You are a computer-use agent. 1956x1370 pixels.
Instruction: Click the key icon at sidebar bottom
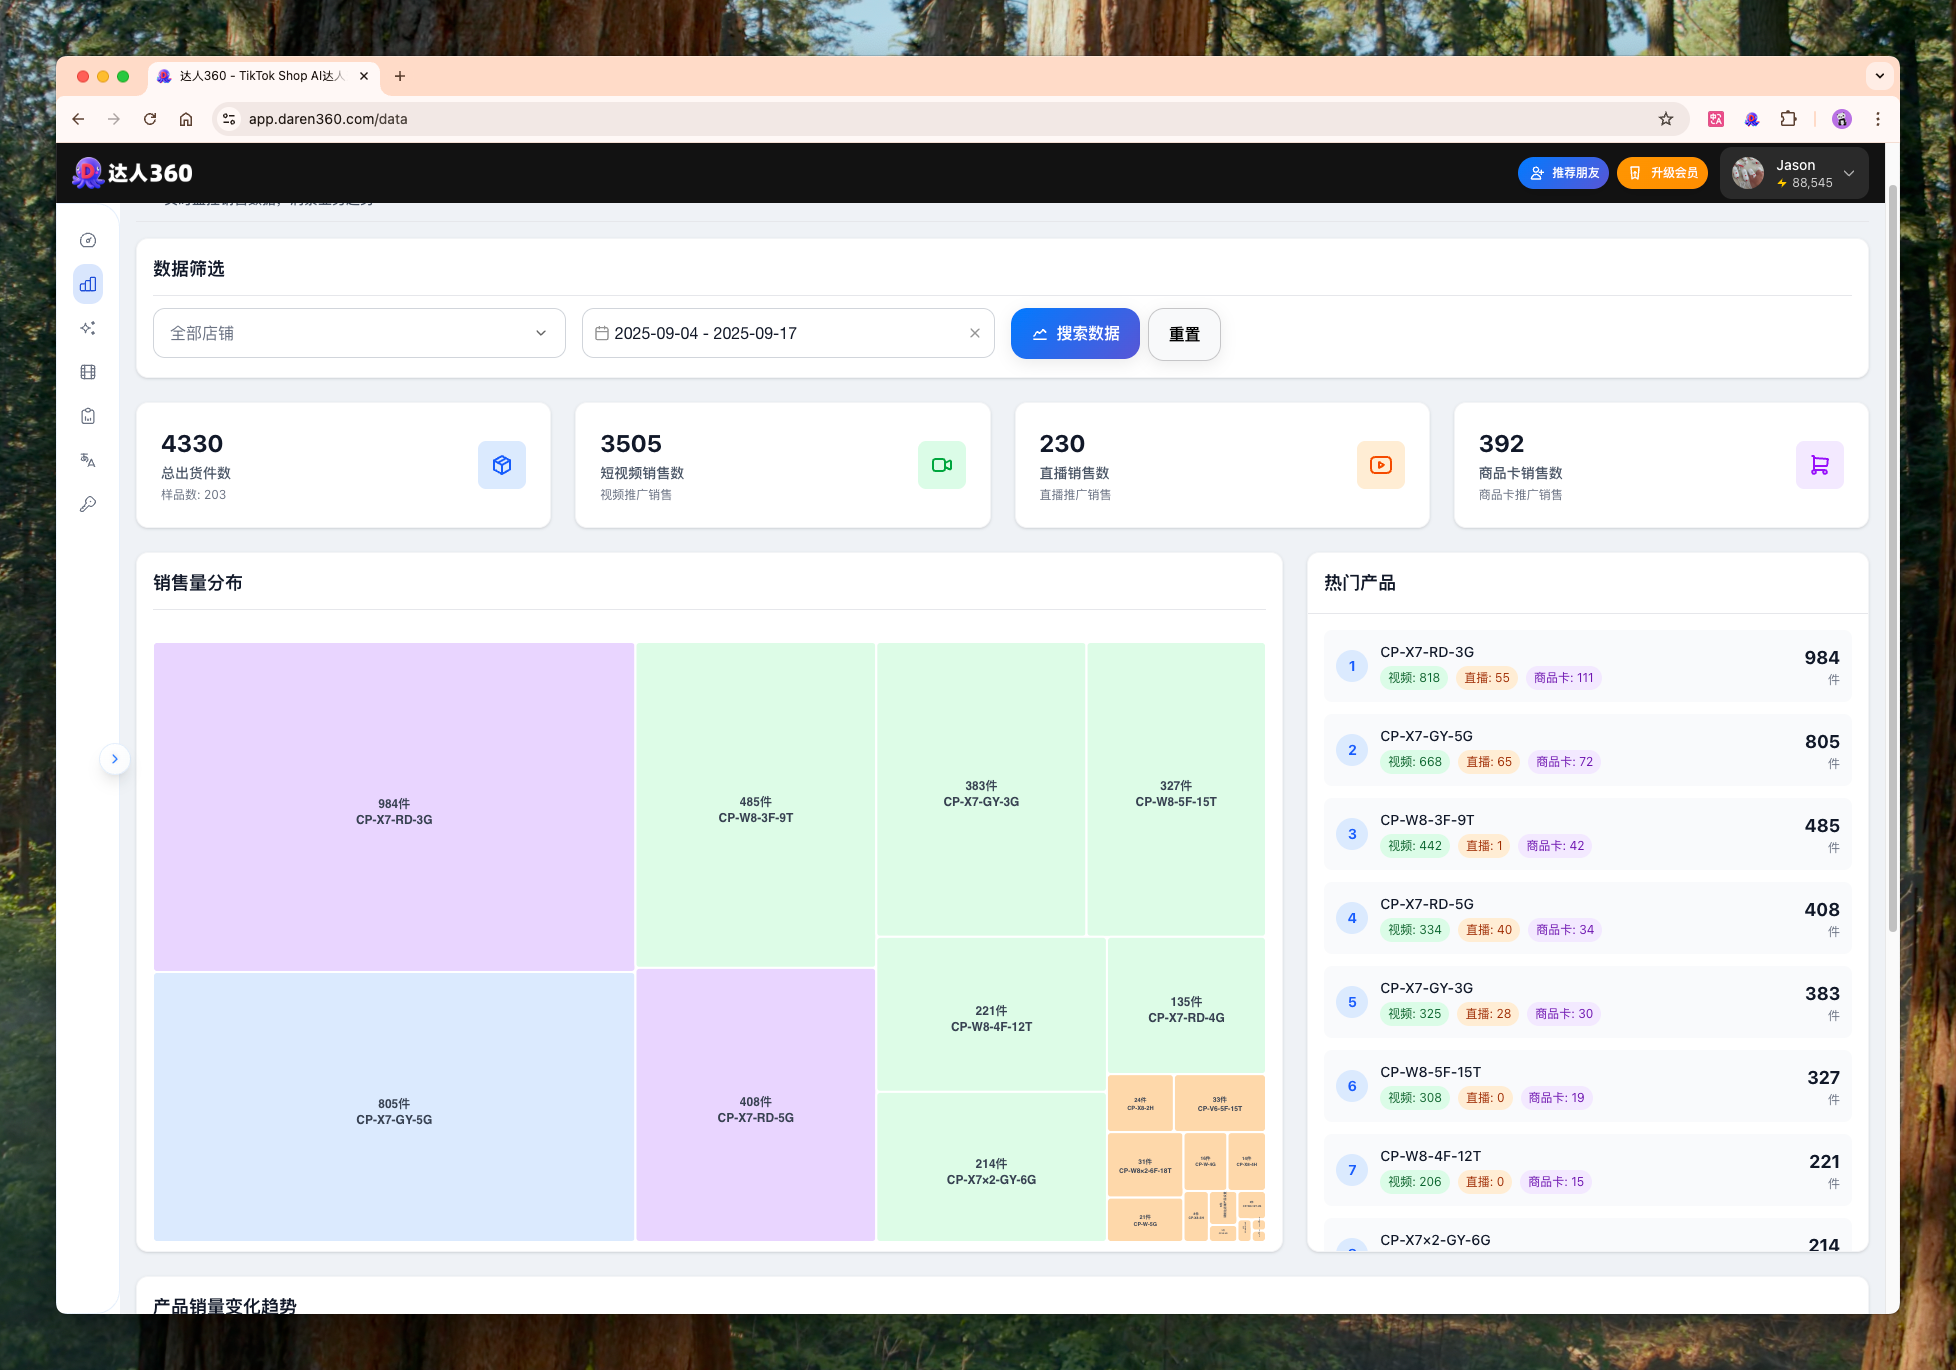coord(88,504)
